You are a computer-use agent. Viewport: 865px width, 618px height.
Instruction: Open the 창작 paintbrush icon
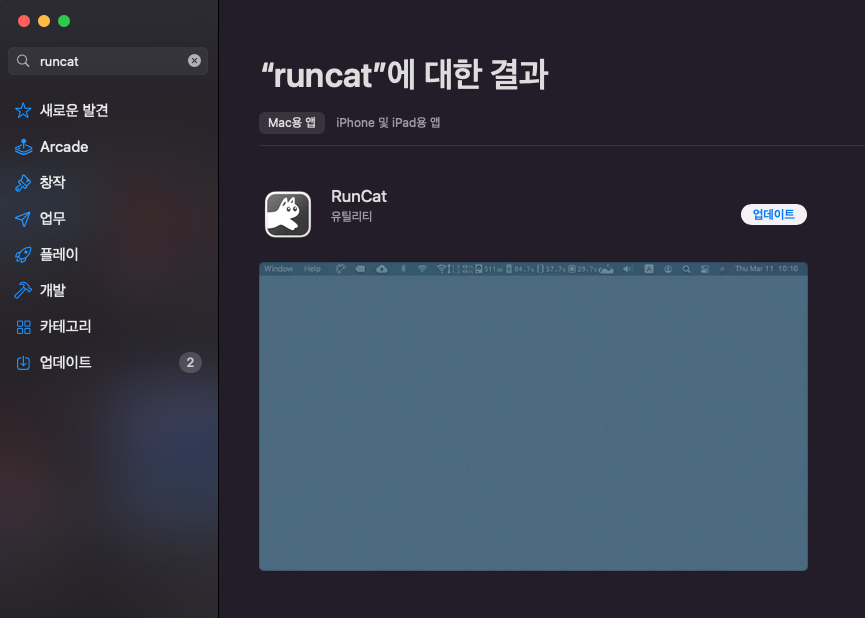tap(23, 183)
